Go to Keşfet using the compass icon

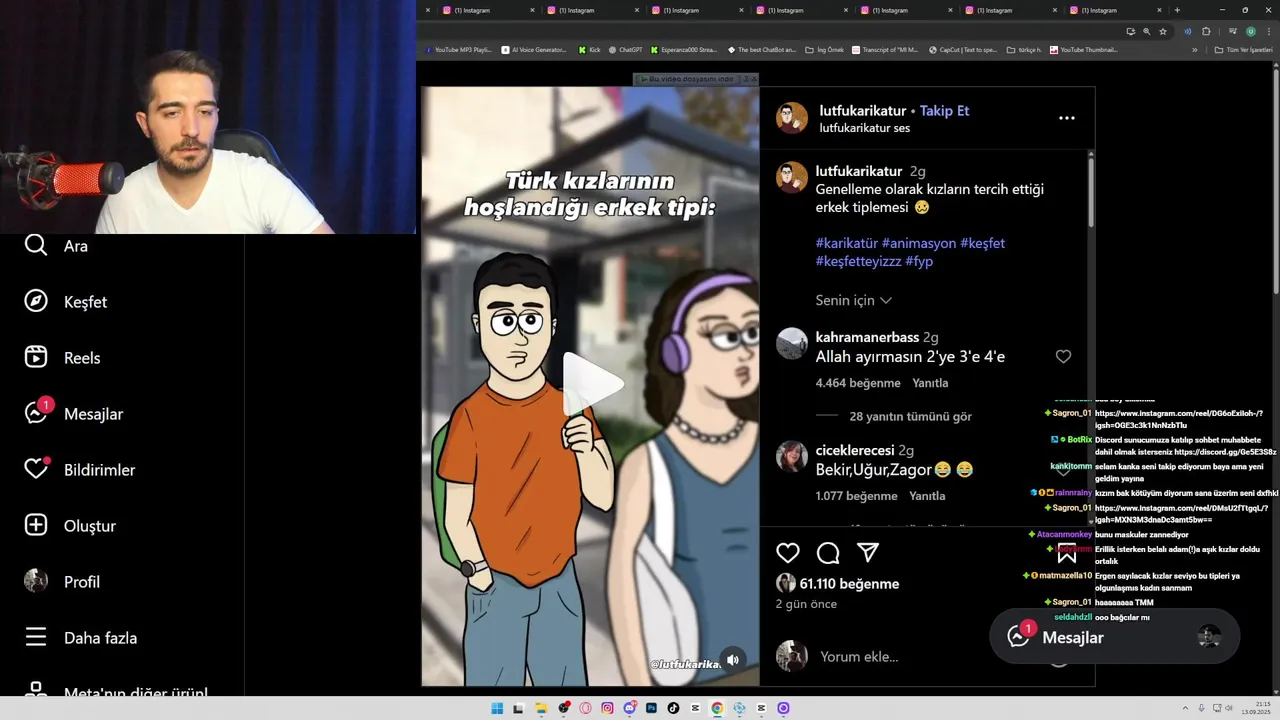[x=36, y=301]
